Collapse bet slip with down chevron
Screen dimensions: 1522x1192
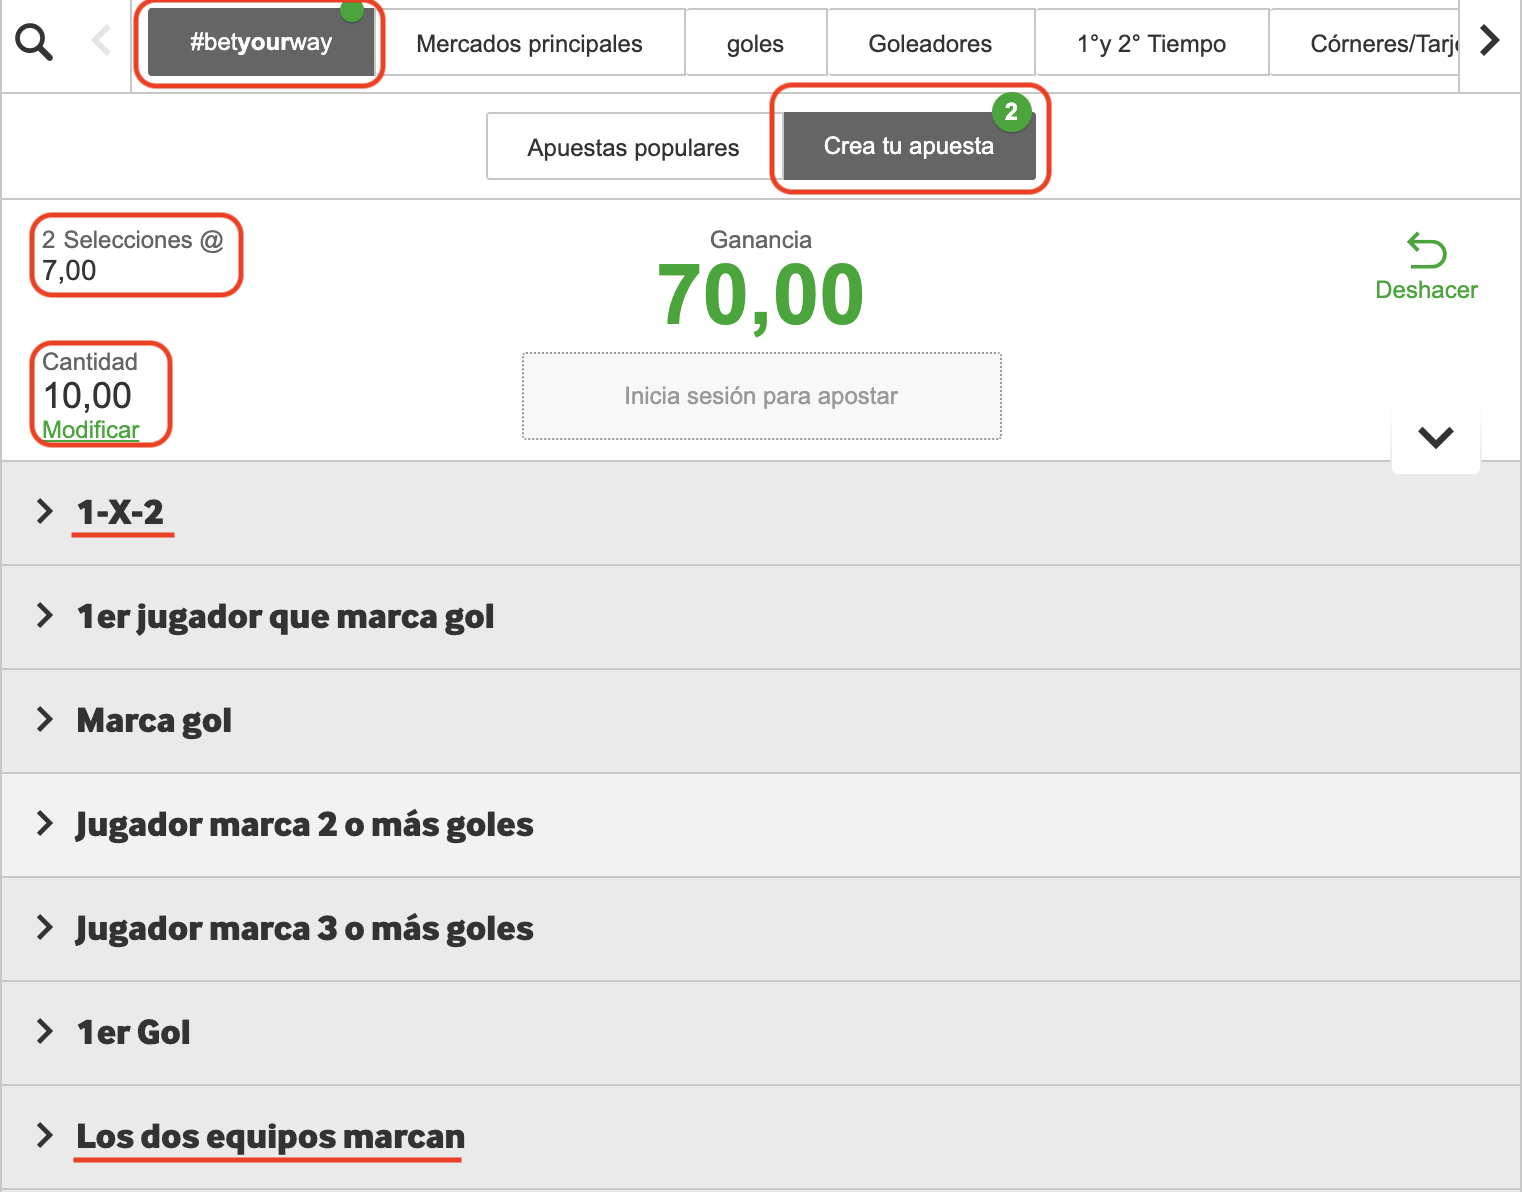tap(1435, 438)
